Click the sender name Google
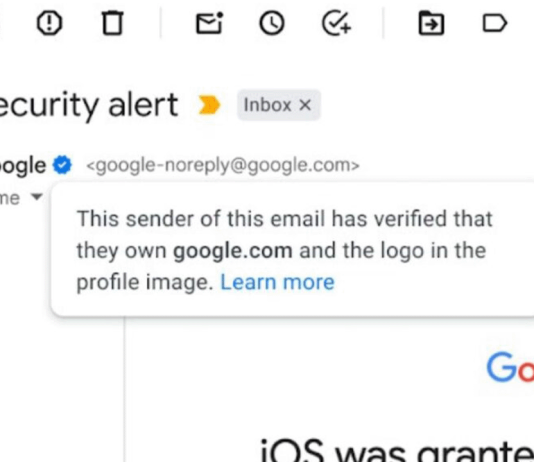This screenshot has height=462, width=534. click(23, 166)
